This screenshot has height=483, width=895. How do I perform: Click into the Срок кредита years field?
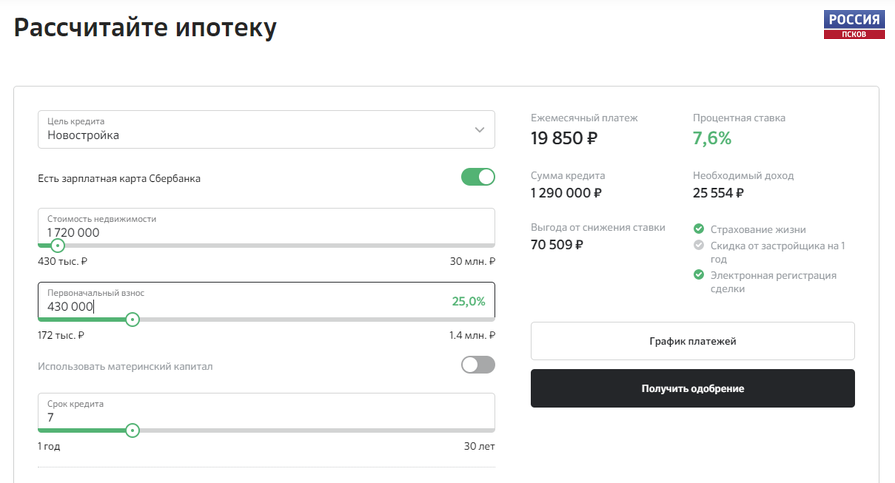pos(266,411)
